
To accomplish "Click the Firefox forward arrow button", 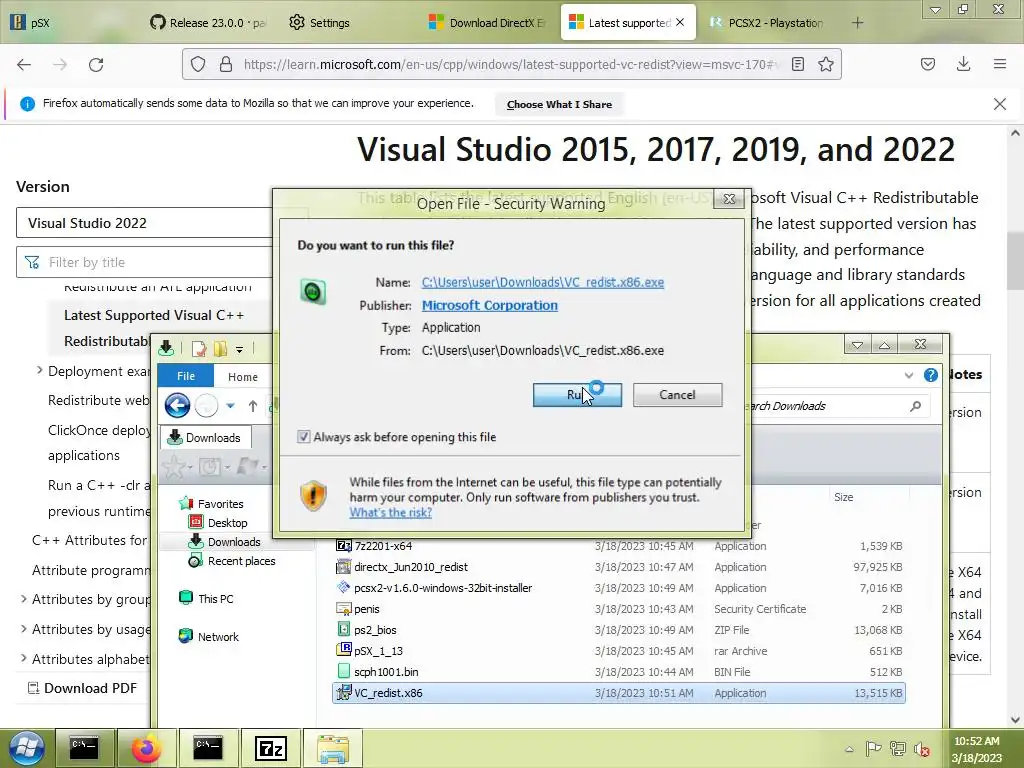I will point(60,65).
